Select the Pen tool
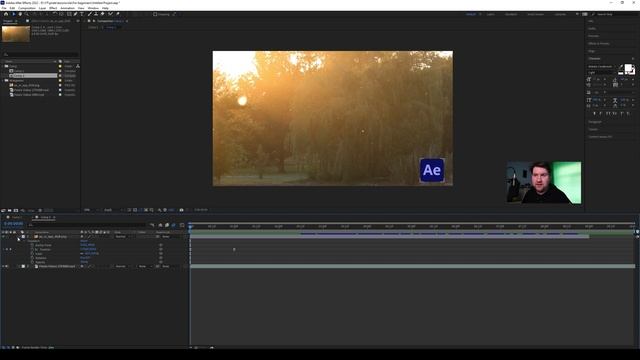This screenshot has height=360, width=640. (76, 14)
